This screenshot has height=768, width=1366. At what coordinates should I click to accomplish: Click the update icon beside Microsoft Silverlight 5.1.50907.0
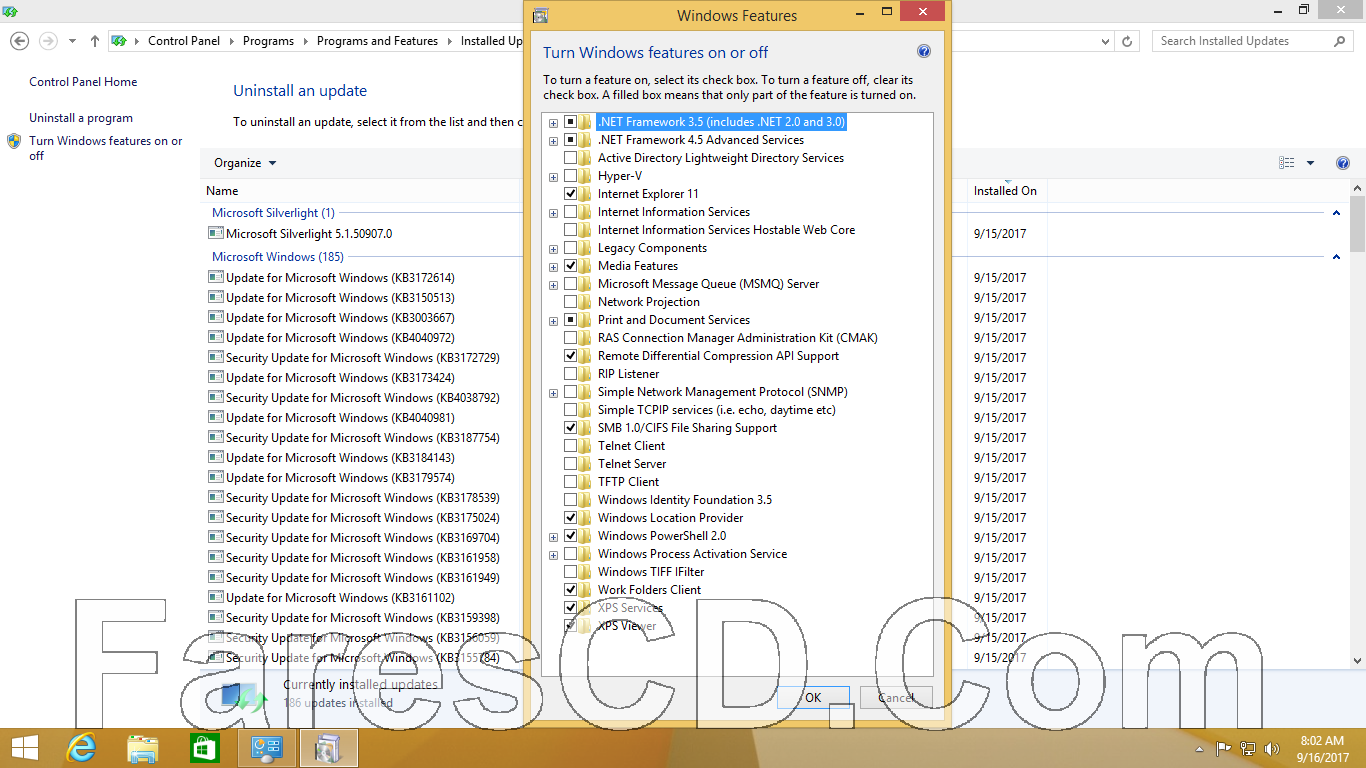click(215, 233)
